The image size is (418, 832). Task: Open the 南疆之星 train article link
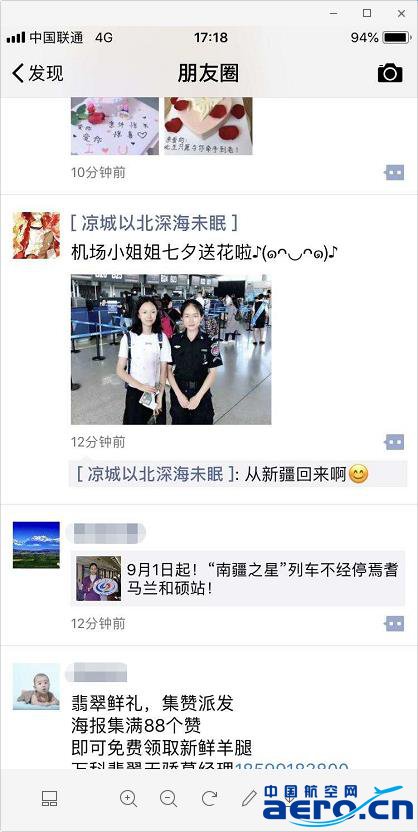(x=238, y=578)
